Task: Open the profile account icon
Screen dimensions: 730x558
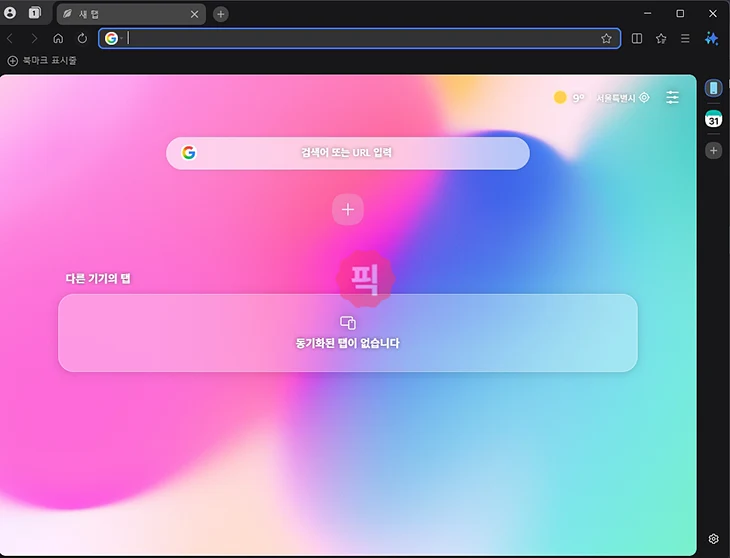Action: [x=10, y=13]
